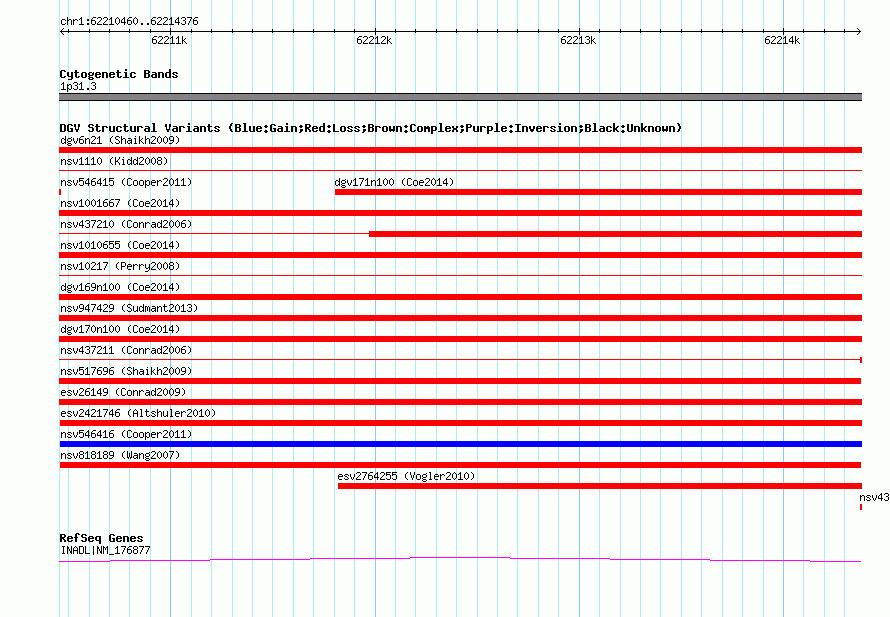
Task: Click the Cytogenetic Bands track title
Action: coord(119,74)
